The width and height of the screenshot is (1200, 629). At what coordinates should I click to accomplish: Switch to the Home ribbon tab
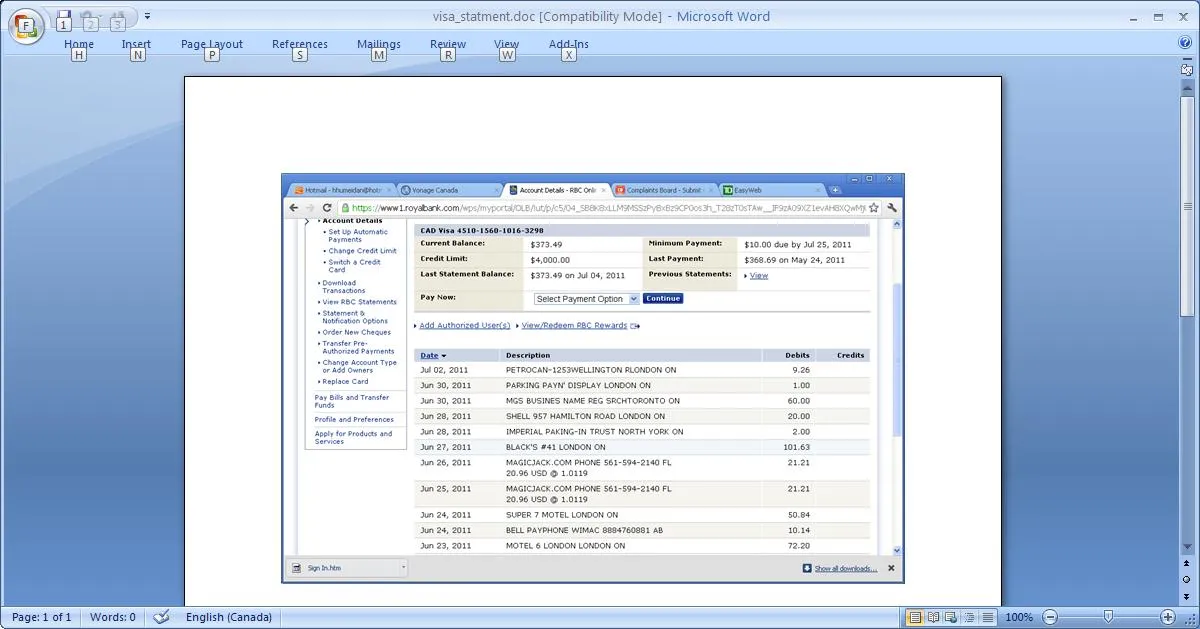pos(79,44)
